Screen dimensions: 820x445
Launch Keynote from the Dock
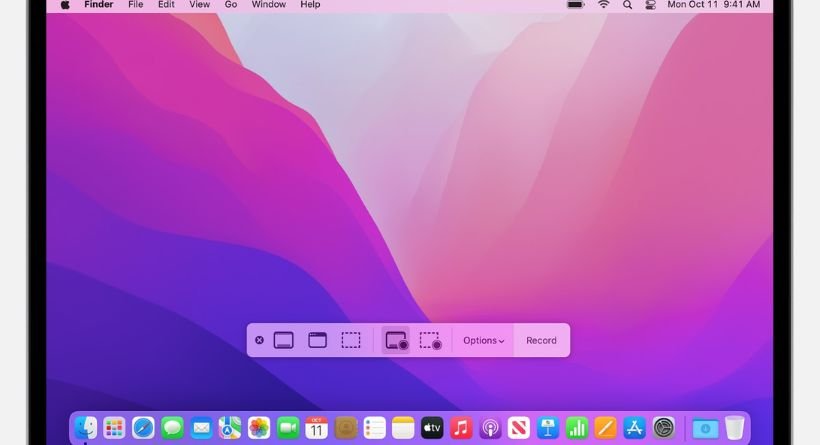(548, 428)
